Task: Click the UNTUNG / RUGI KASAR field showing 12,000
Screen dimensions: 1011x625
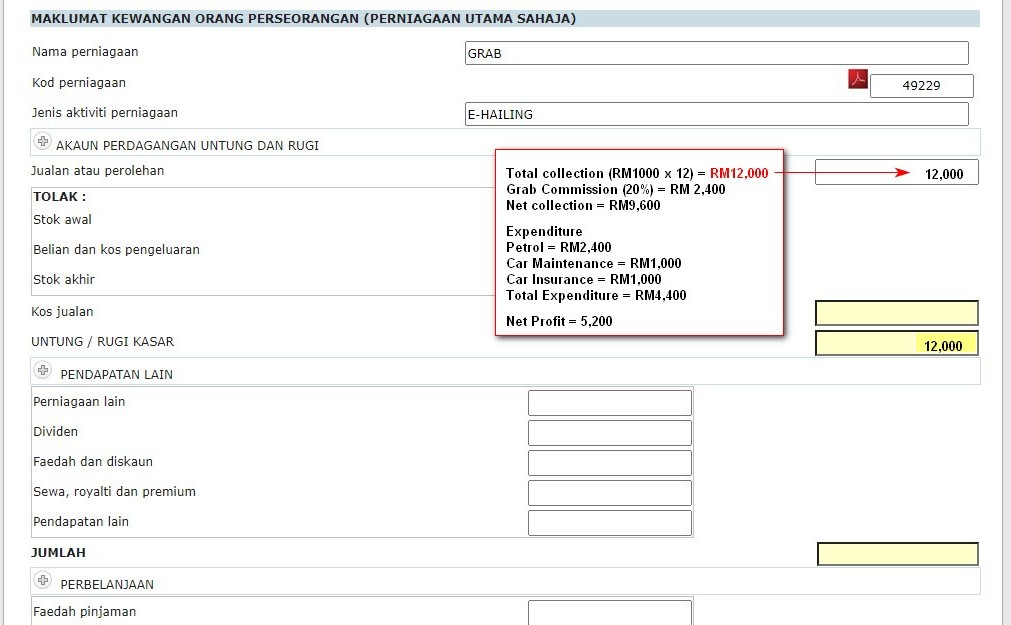Action: click(x=896, y=343)
